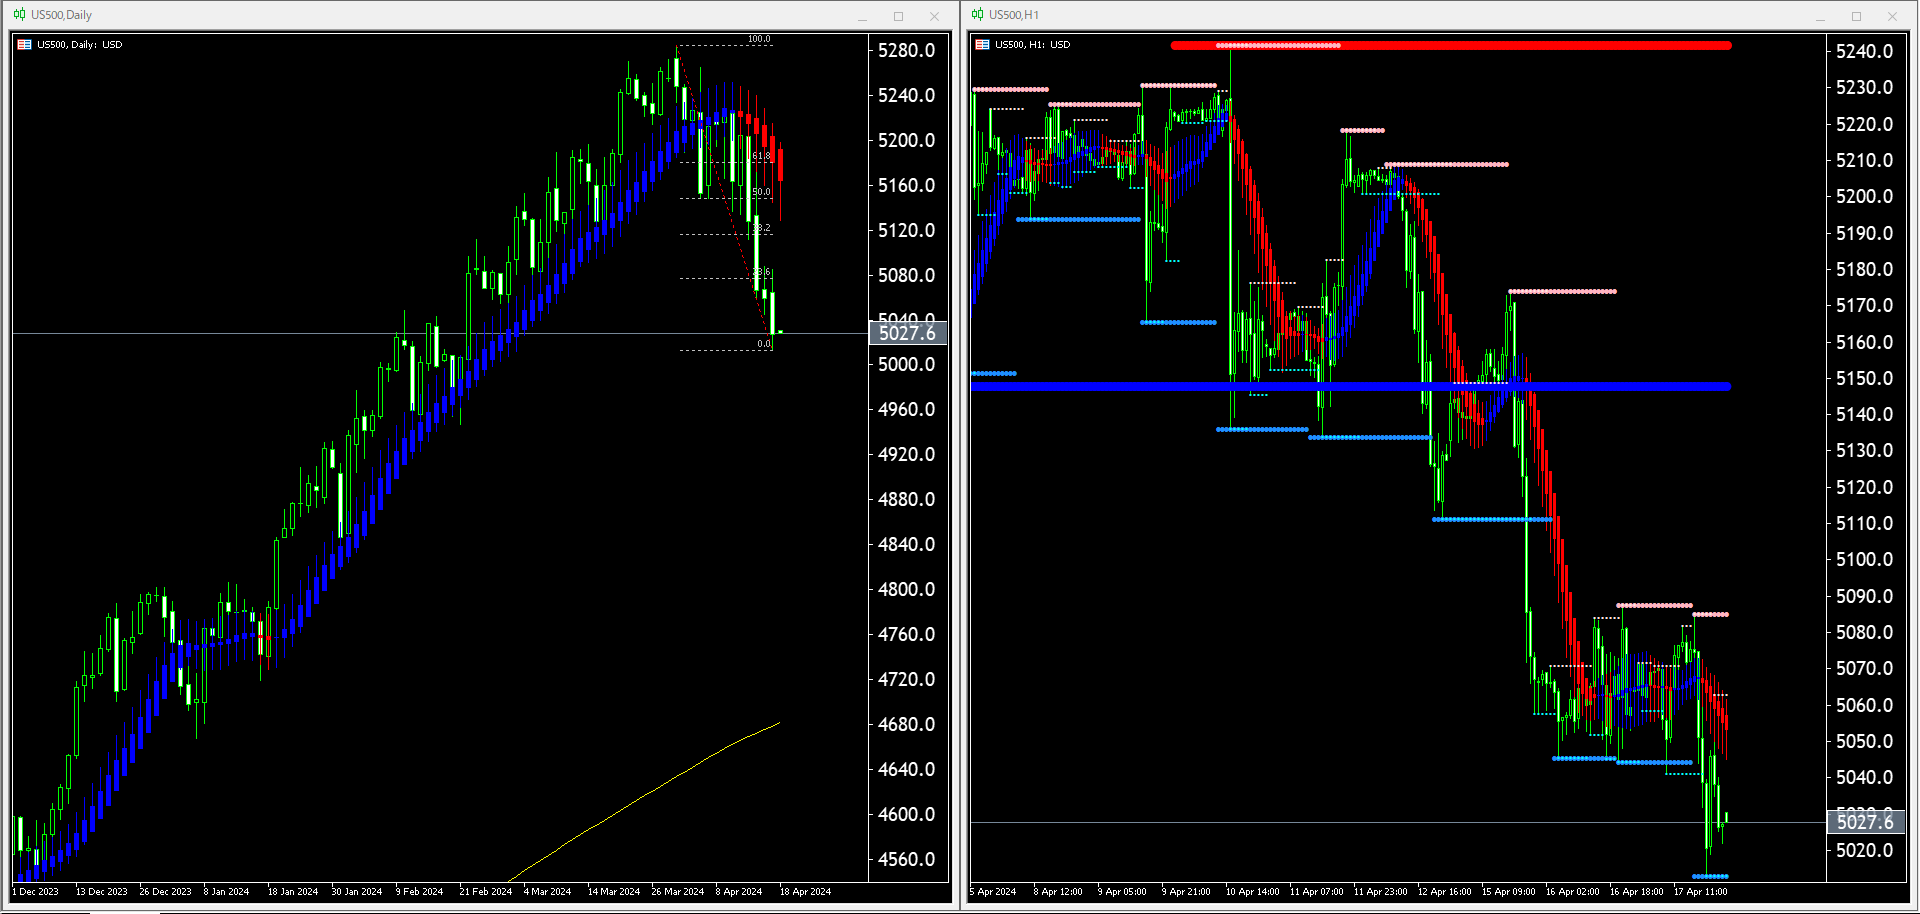1920x914 pixels.
Task: Click the 5280.0 price on Daily chart axis
Action: click(906, 51)
